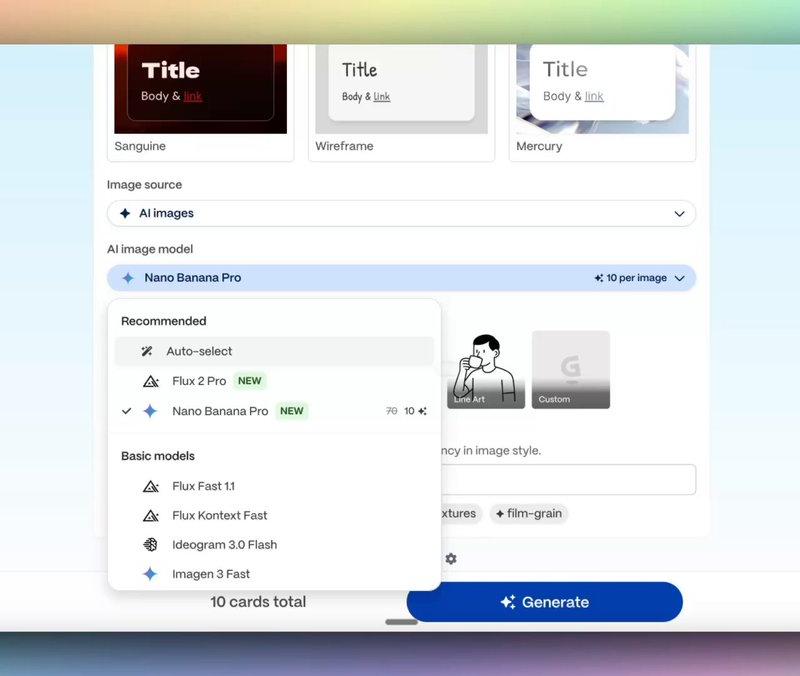Click the Image source label
This screenshot has width=800, height=676.
pyautogui.click(x=144, y=185)
